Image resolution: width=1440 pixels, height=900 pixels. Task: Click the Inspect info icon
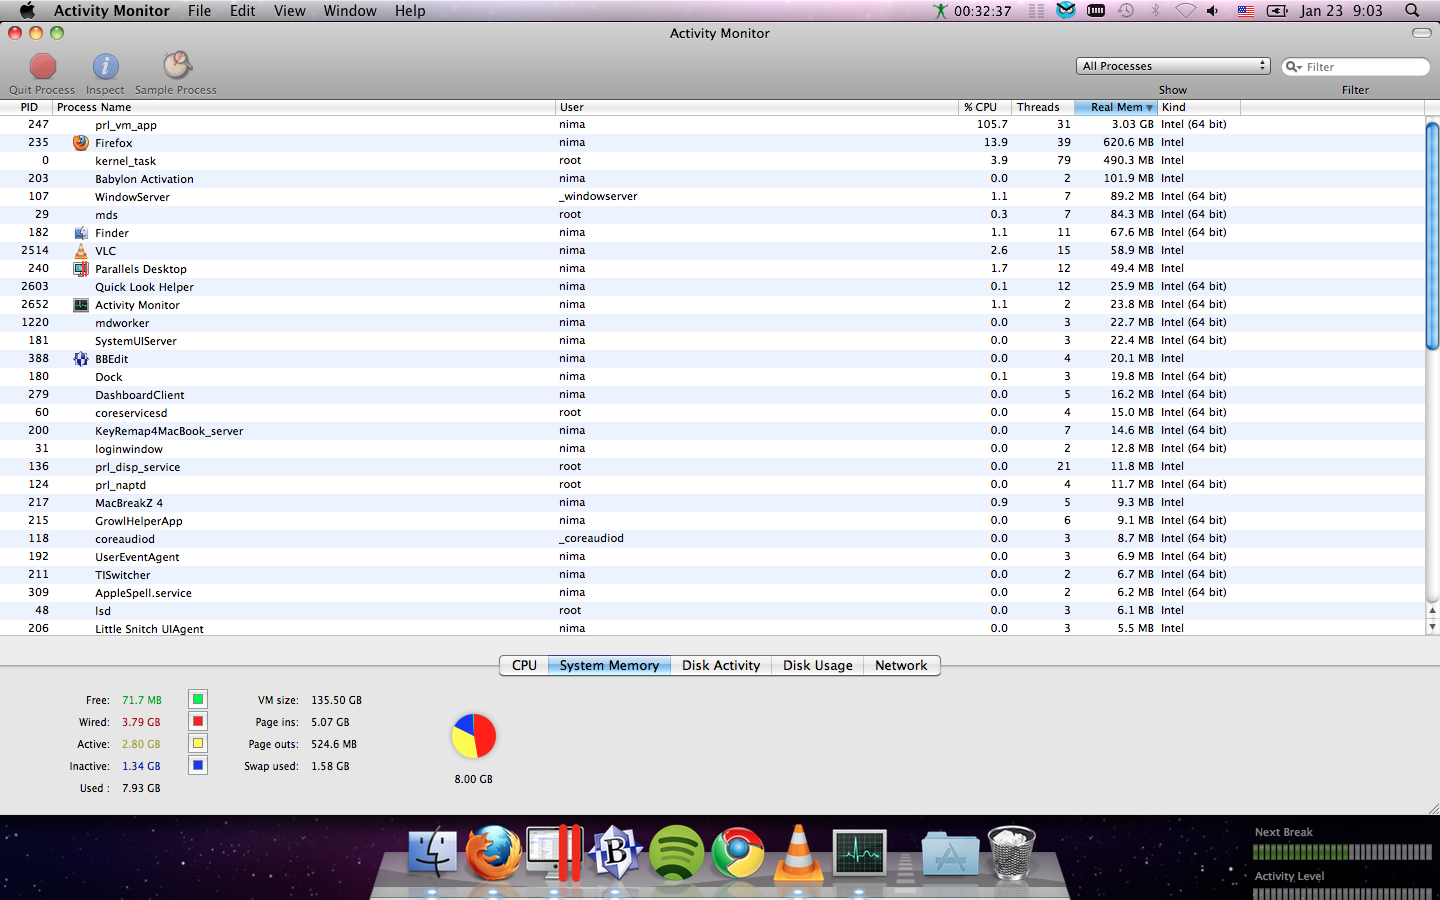pos(105,66)
